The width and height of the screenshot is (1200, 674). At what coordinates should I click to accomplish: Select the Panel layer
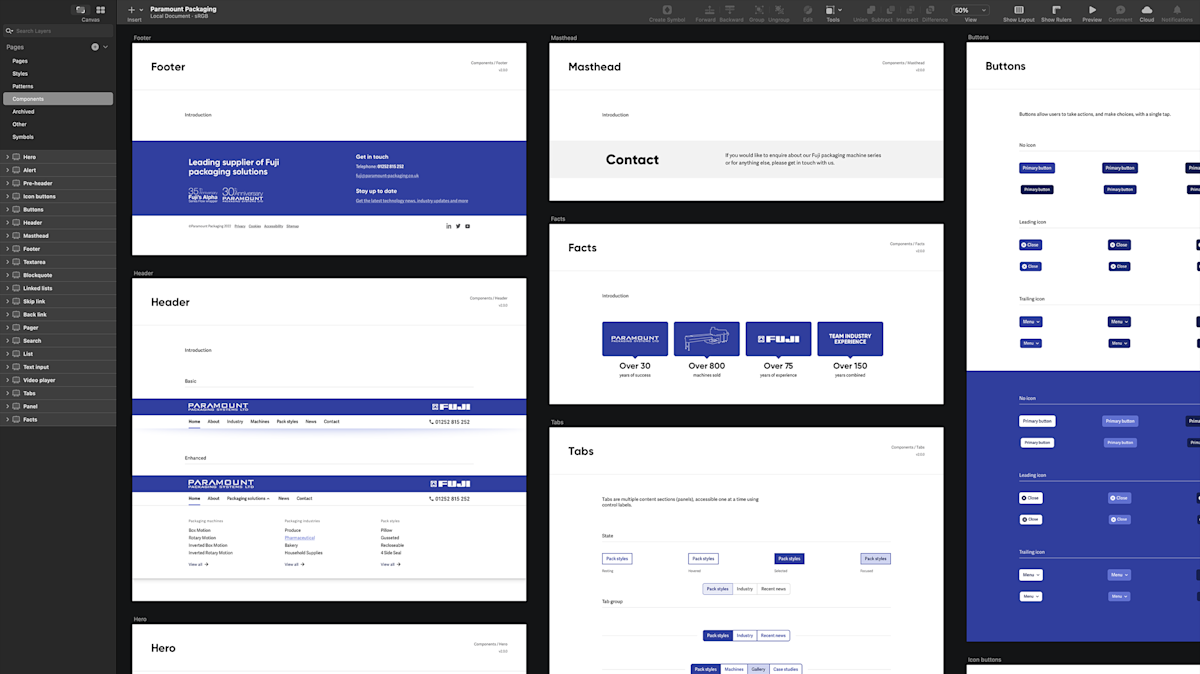[58, 406]
